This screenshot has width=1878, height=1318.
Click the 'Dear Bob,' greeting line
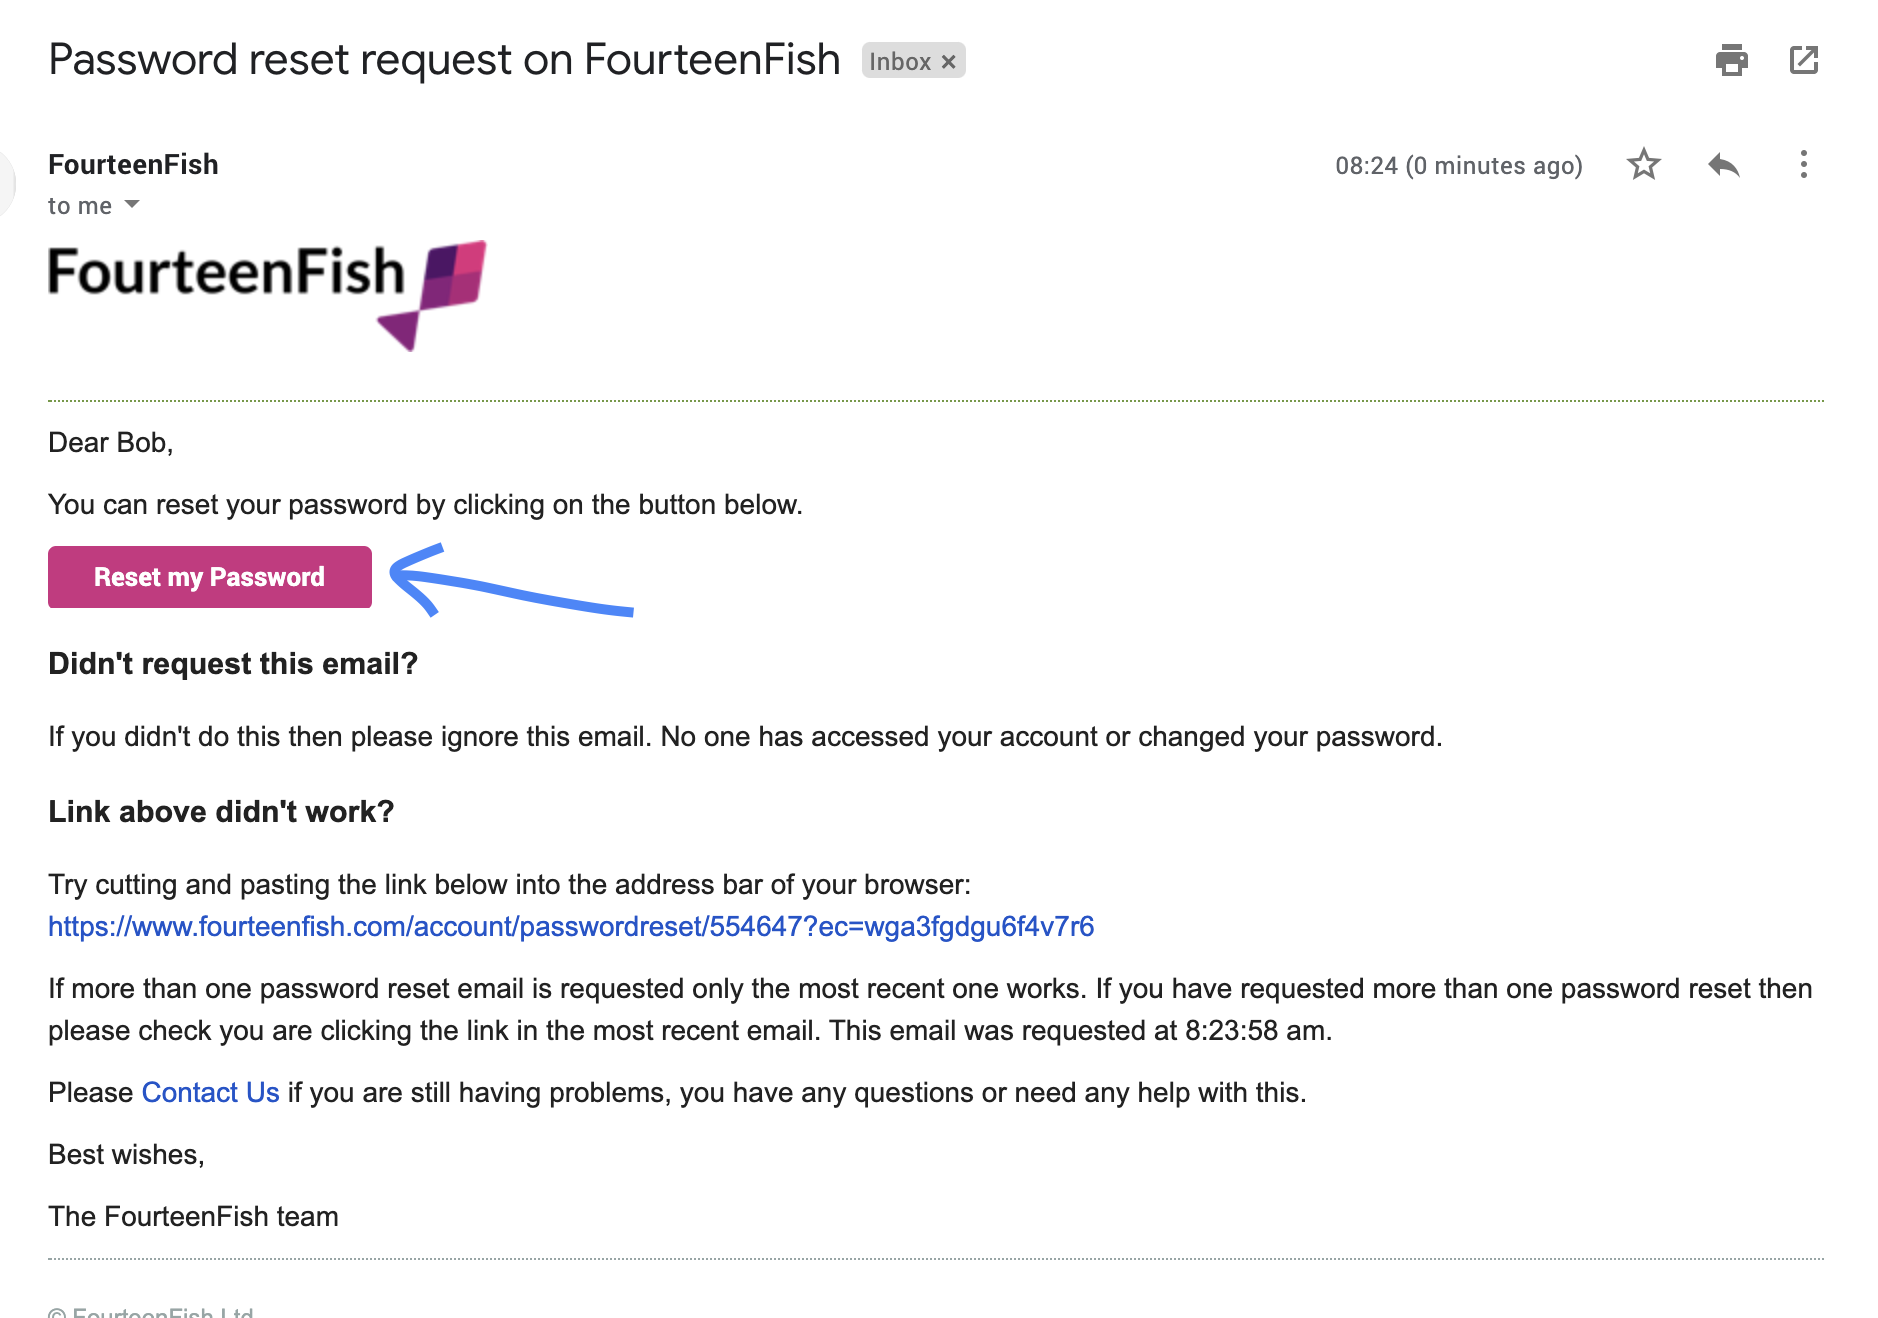tap(111, 442)
